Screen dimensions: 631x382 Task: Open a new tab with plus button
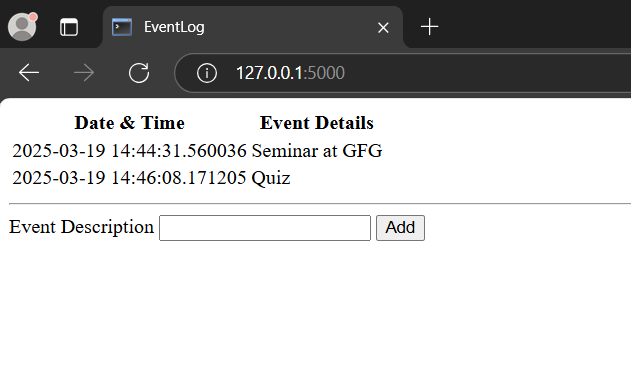point(429,27)
